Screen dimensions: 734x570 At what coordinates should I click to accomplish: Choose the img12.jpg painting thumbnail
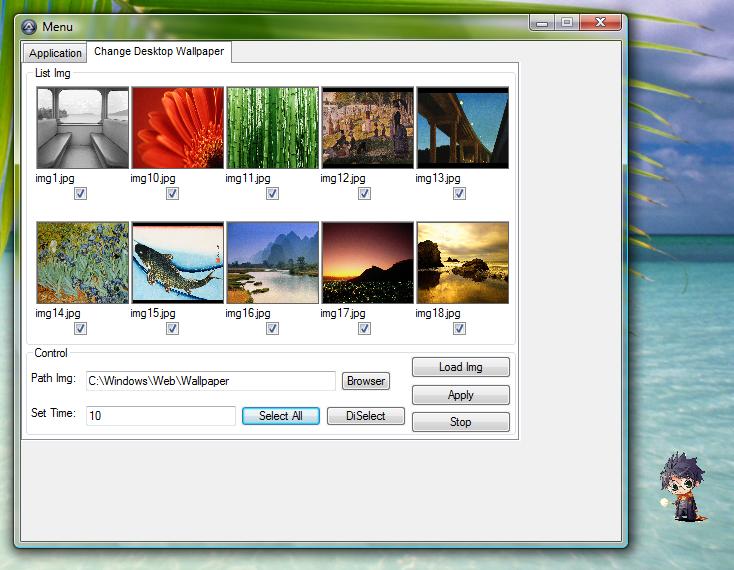[367, 127]
